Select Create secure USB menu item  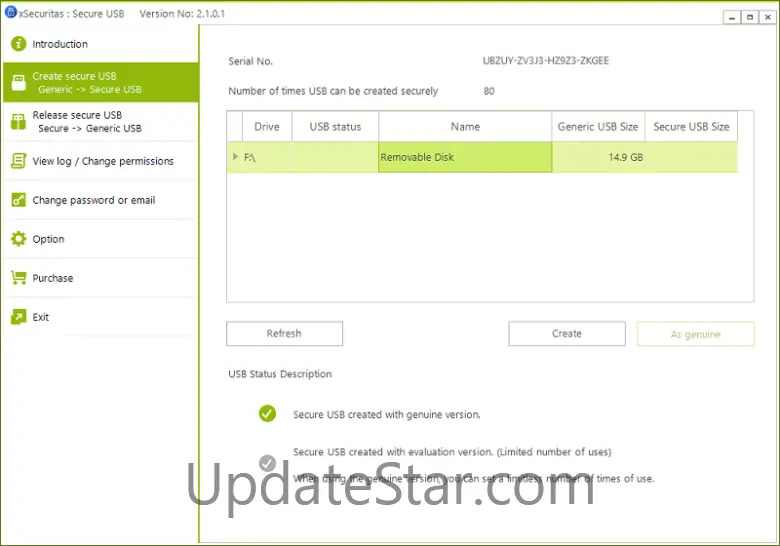click(x=100, y=83)
